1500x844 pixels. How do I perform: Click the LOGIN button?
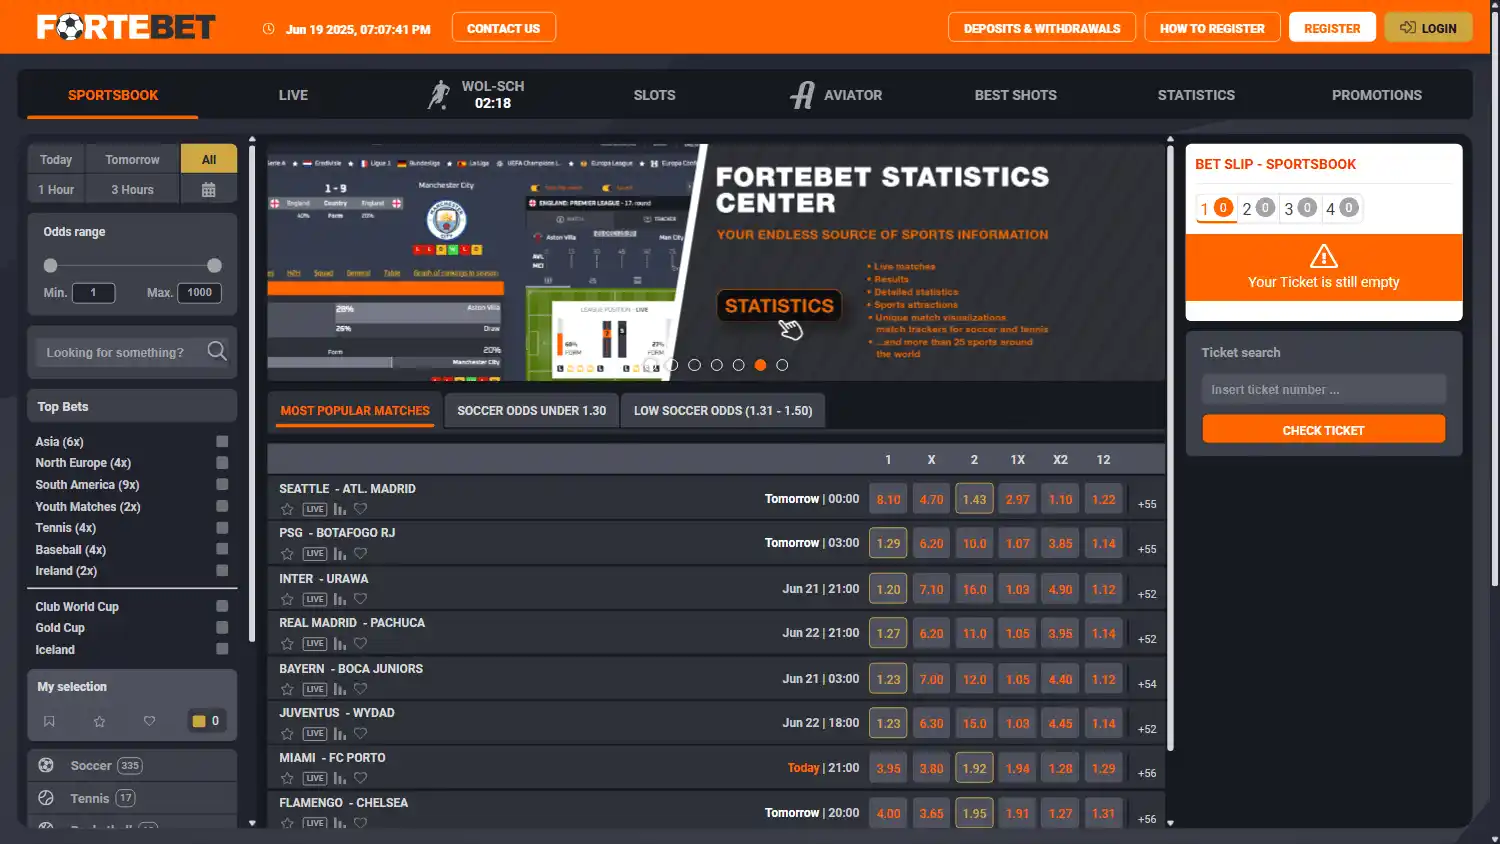point(1428,28)
